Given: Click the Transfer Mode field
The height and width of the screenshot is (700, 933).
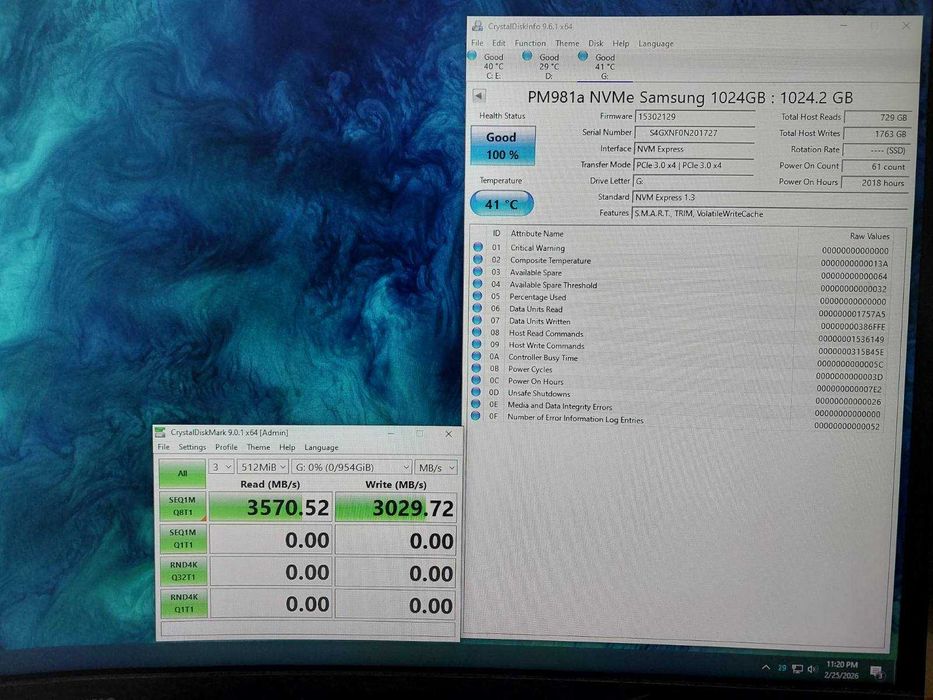Looking at the screenshot, I should [x=694, y=165].
